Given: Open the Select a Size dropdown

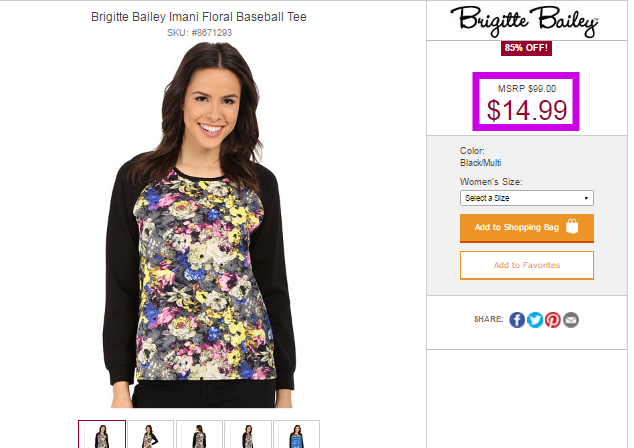Looking at the screenshot, I should 526,198.
